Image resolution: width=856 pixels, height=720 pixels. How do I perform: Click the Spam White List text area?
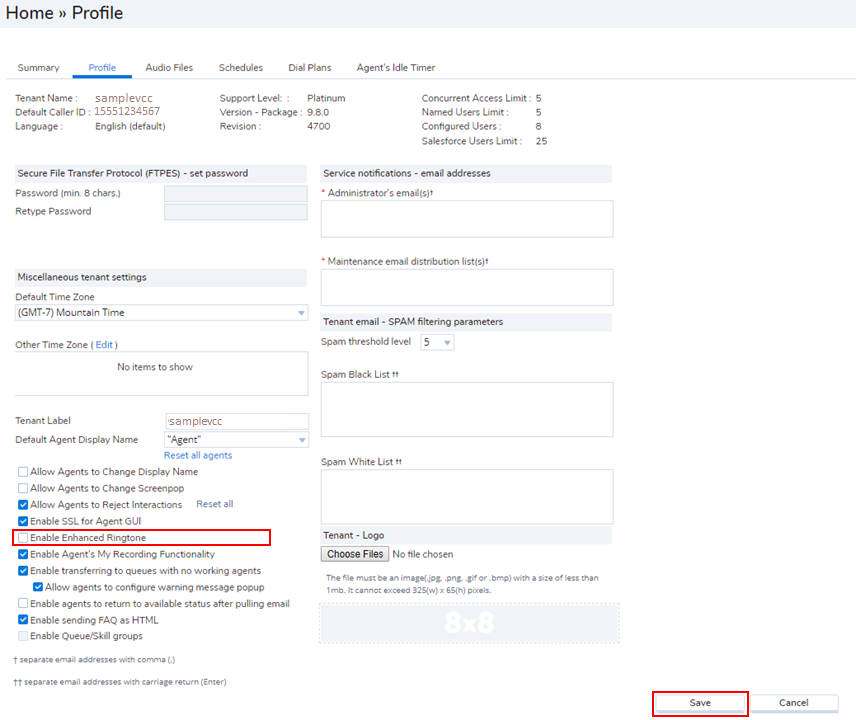click(x=467, y=497)
